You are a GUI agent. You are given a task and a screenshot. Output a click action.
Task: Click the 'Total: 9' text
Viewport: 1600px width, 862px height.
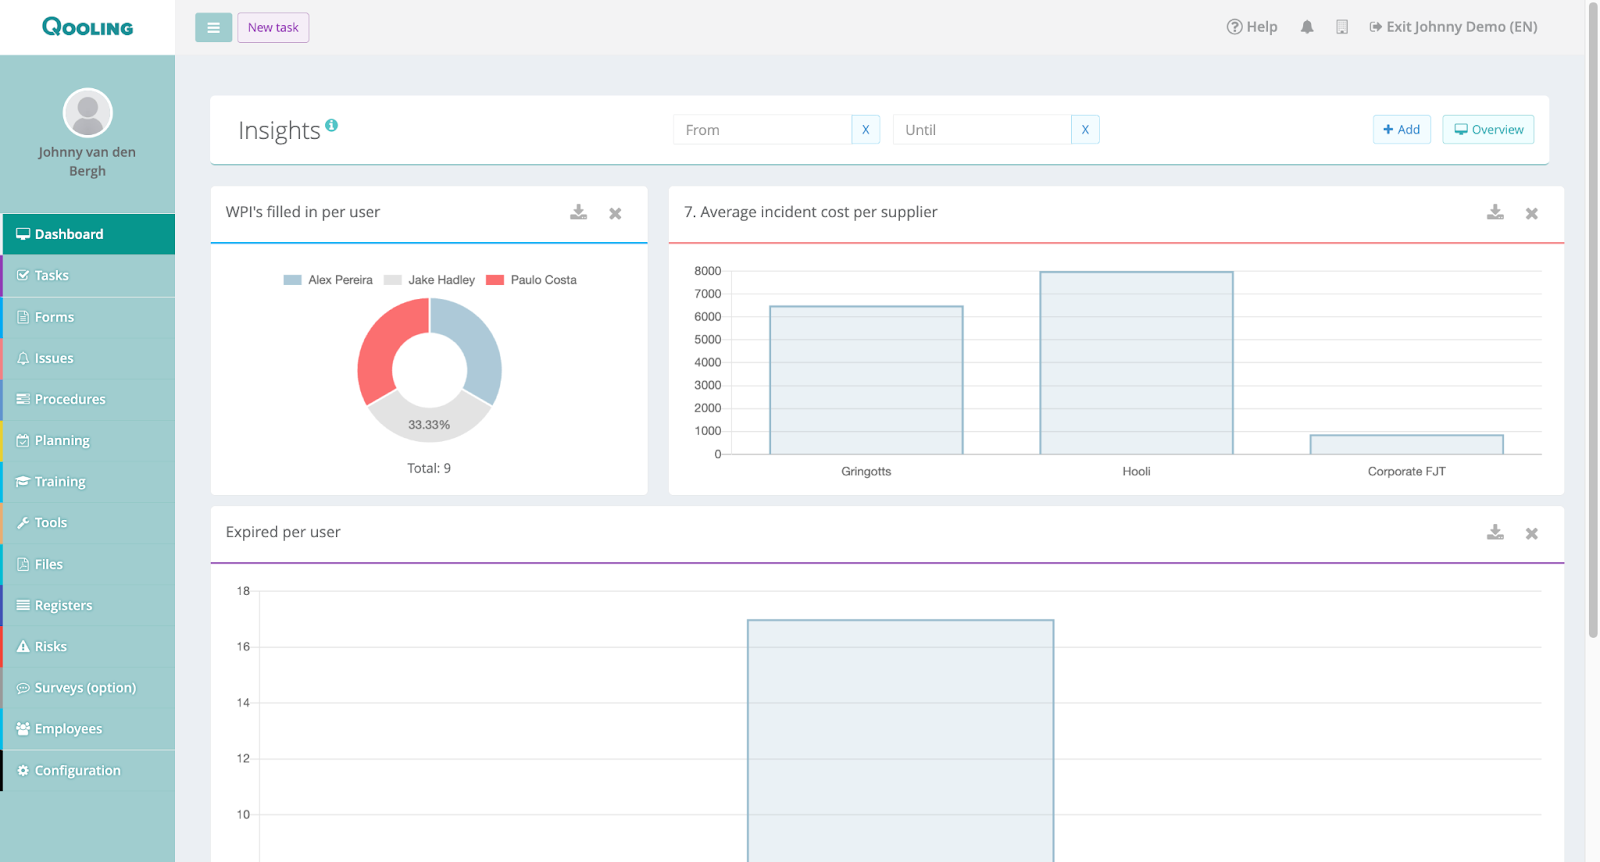429,468
